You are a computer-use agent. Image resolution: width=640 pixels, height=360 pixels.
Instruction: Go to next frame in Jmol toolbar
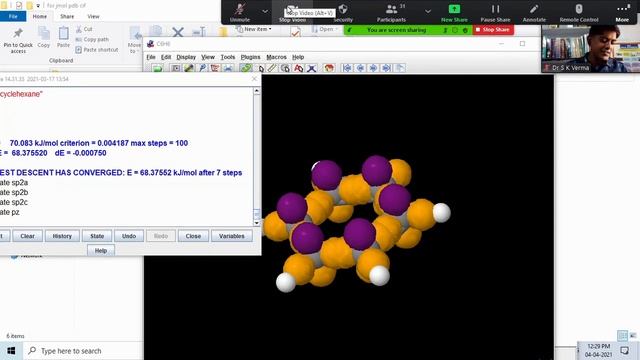tap(373, 68)
